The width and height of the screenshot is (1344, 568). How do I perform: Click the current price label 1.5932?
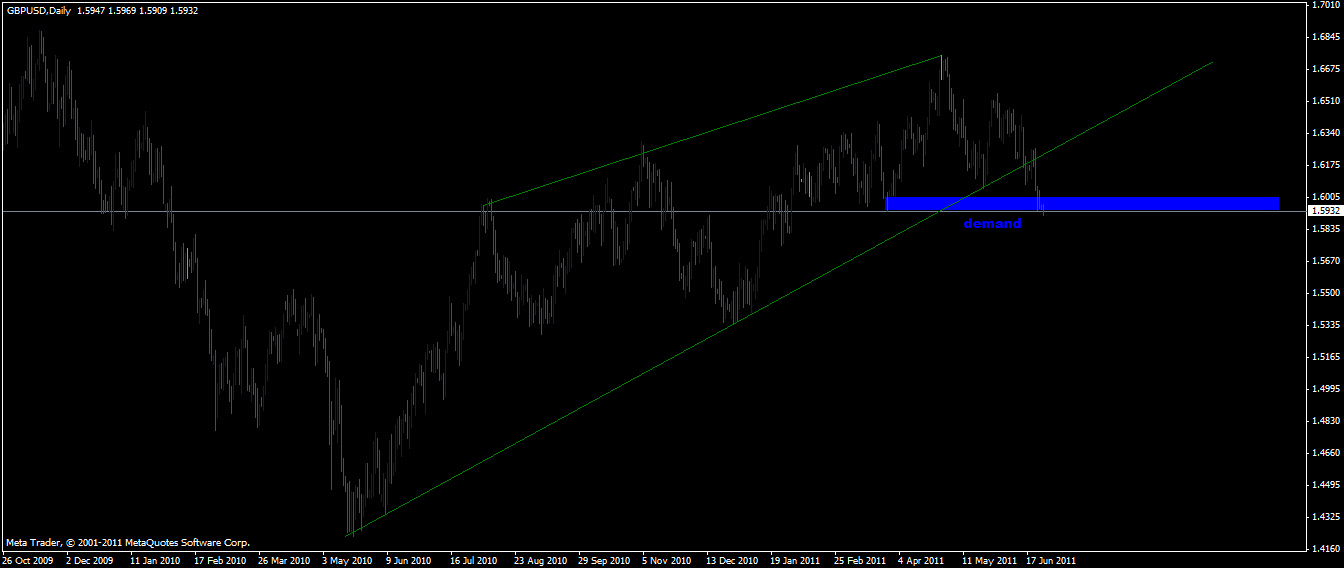1325,211
